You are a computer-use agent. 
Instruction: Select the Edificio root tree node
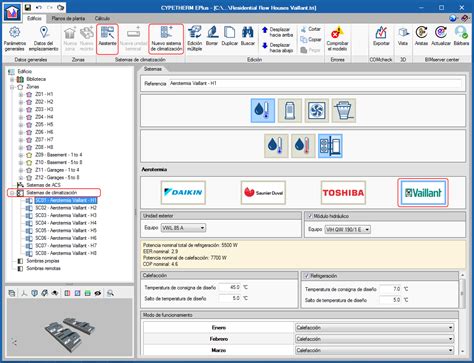tap(24, 72)
